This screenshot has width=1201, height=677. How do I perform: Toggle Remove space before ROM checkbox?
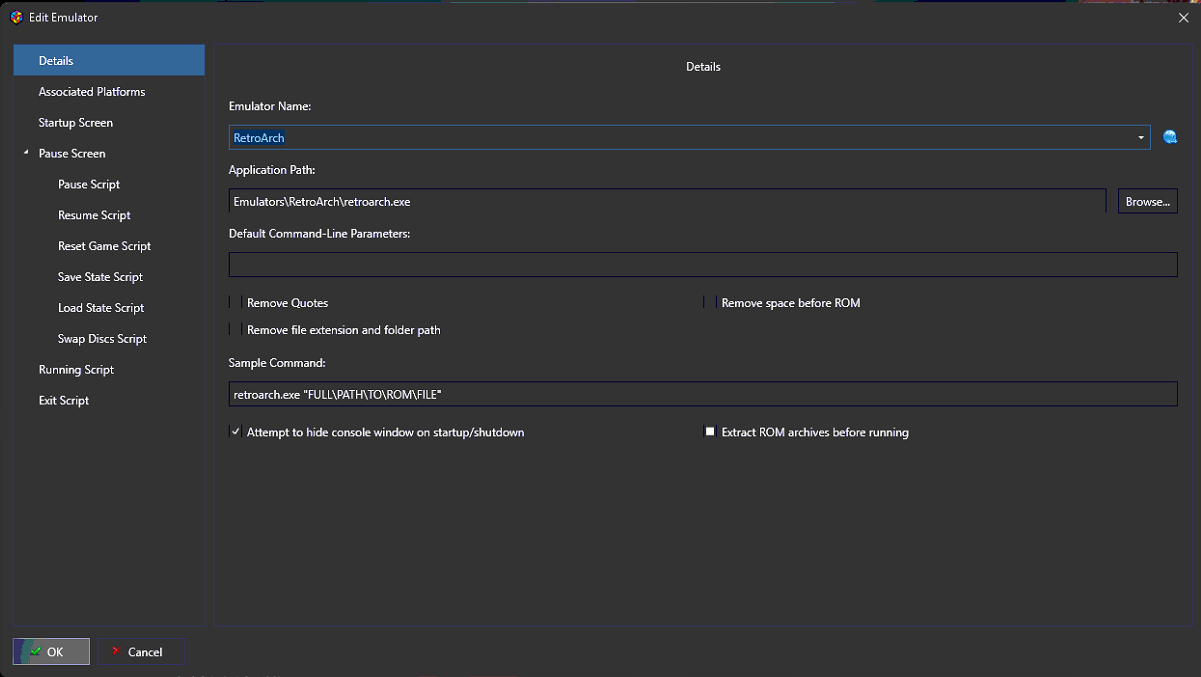coord(710,302)
